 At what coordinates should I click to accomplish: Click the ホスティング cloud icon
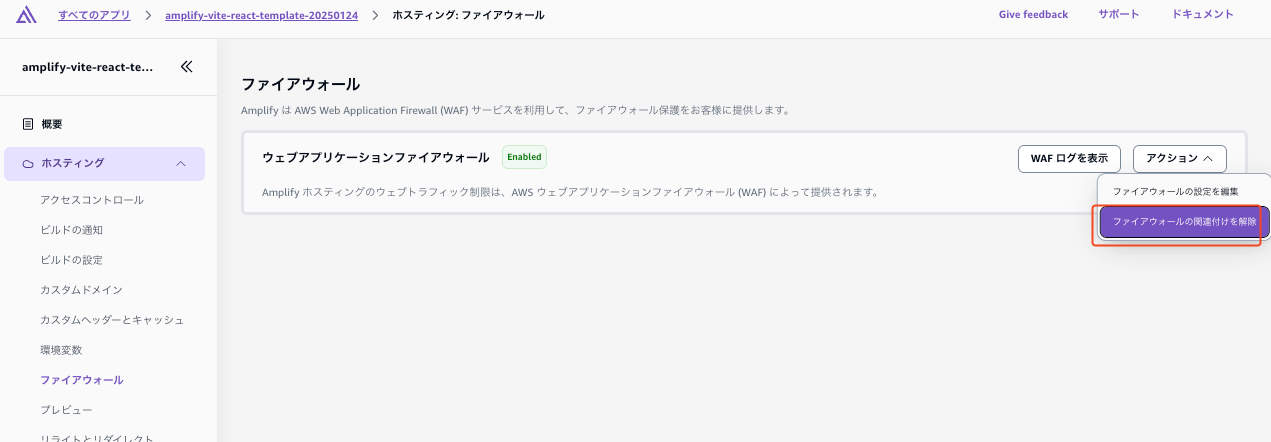point(28,163)
